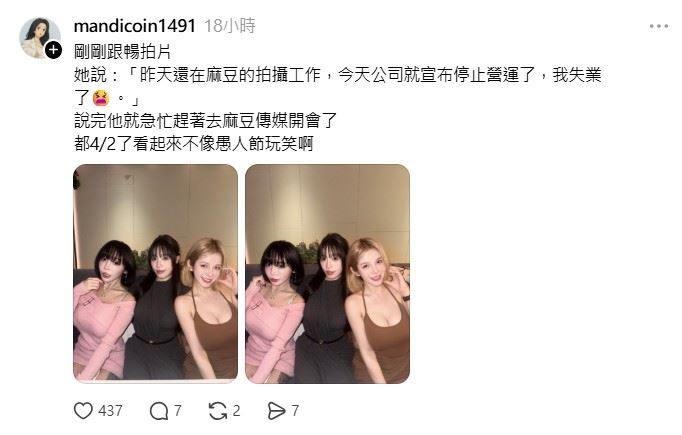
Task: Open the three-dot more options menu
Action: tap(659, 27)
